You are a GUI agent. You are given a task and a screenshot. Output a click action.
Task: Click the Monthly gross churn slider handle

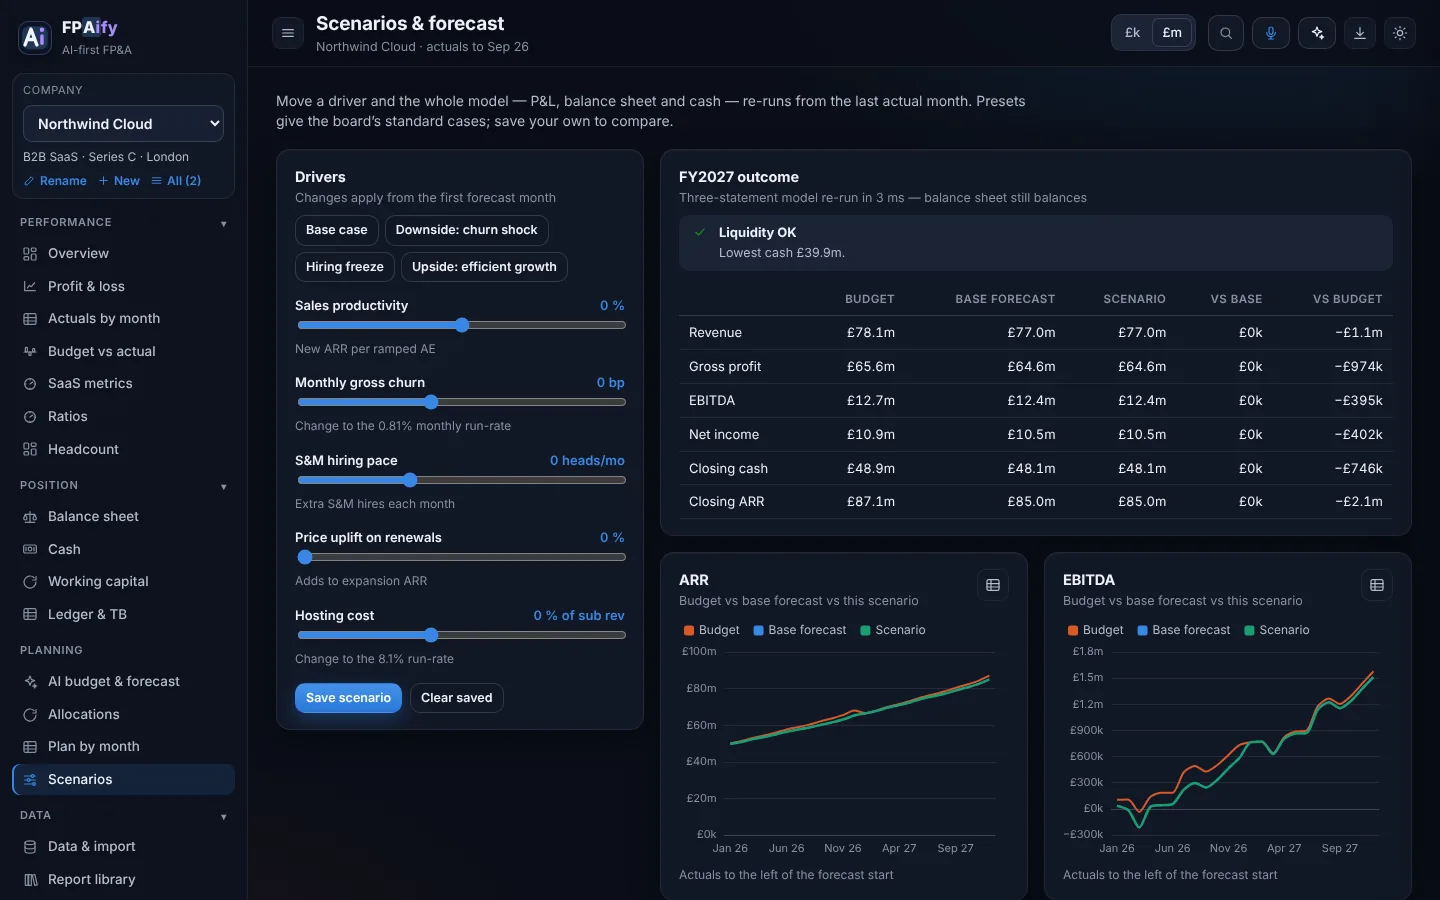(431, 402)
